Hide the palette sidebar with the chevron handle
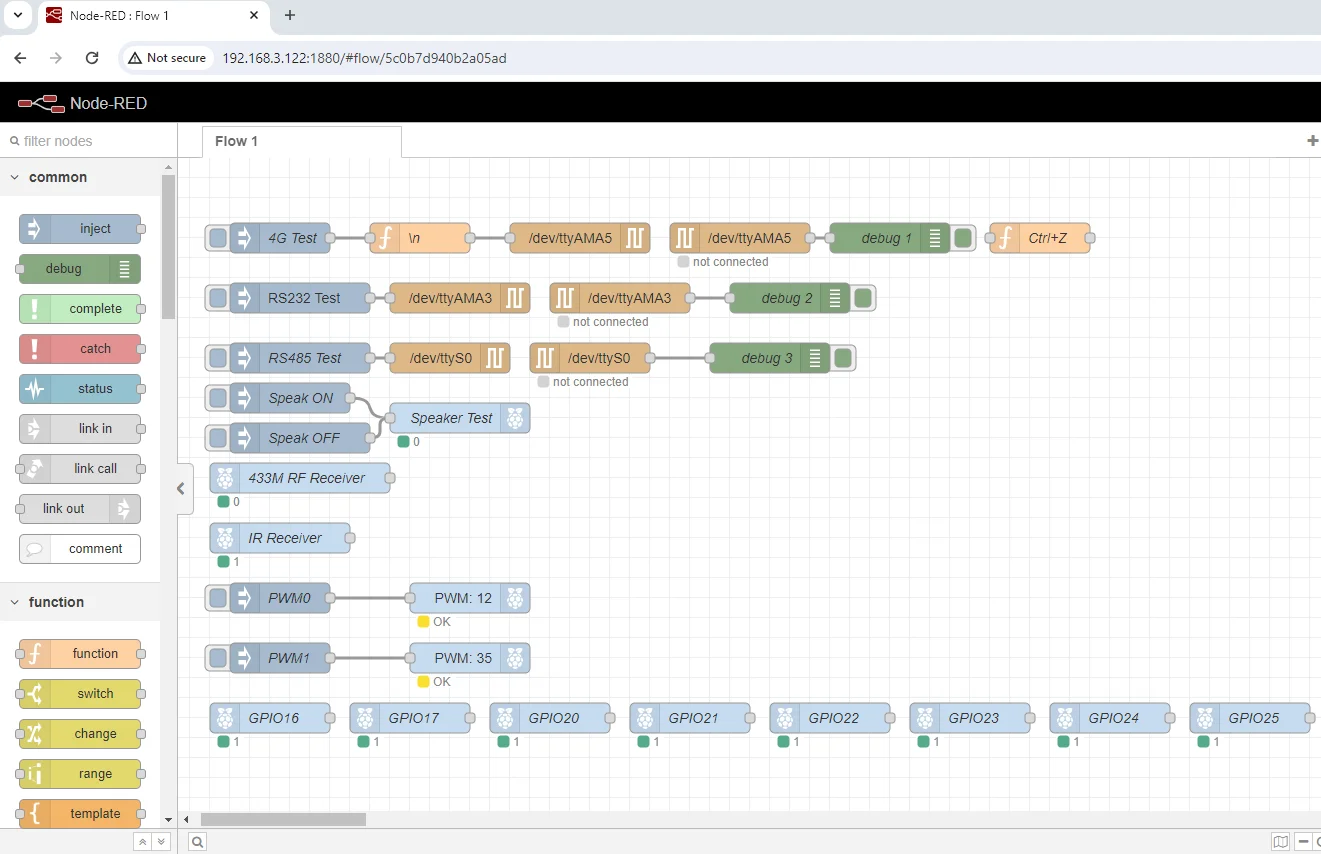The width and height of the screenshot is (1321, 854). pyautogui.click(x=181, y=489)
